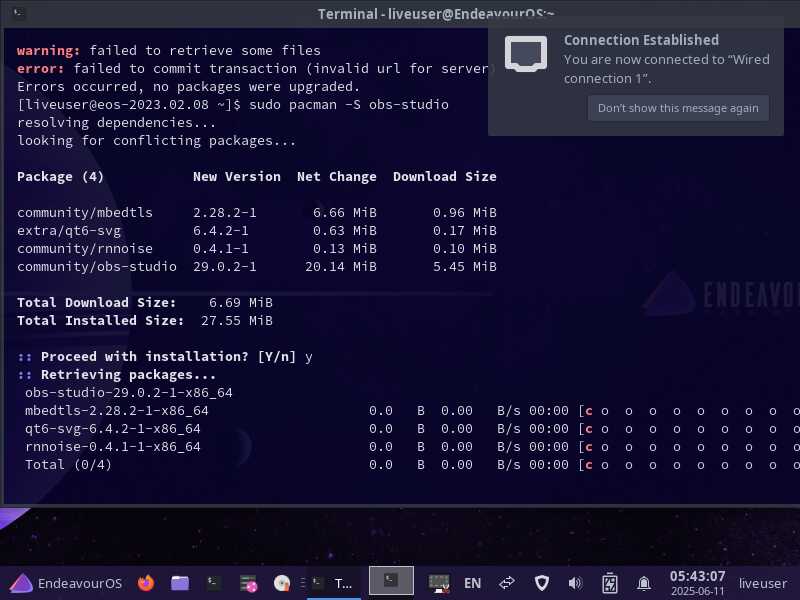
Task: Click the "sudo pacman -S obs-studio" command text
Action: [349, 105]
